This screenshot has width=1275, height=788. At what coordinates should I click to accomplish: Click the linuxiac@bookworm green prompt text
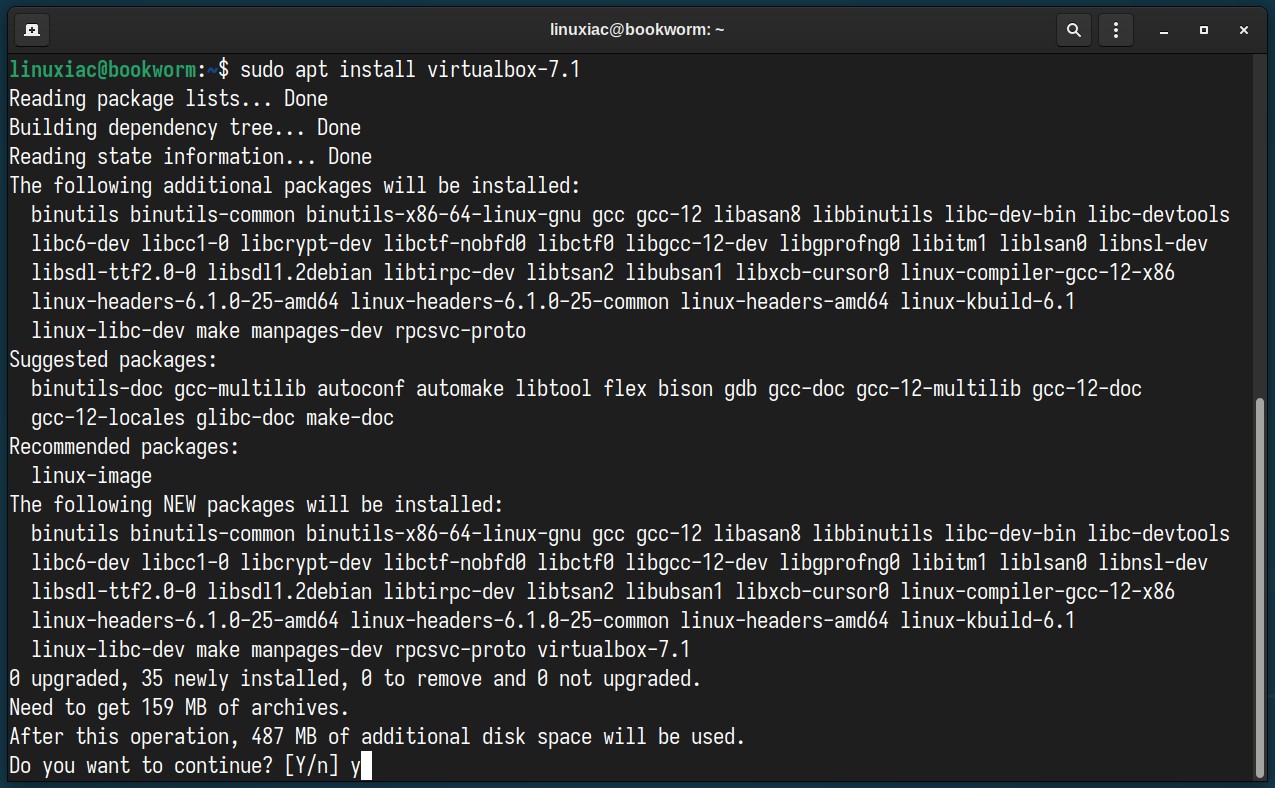click(102, 70)
